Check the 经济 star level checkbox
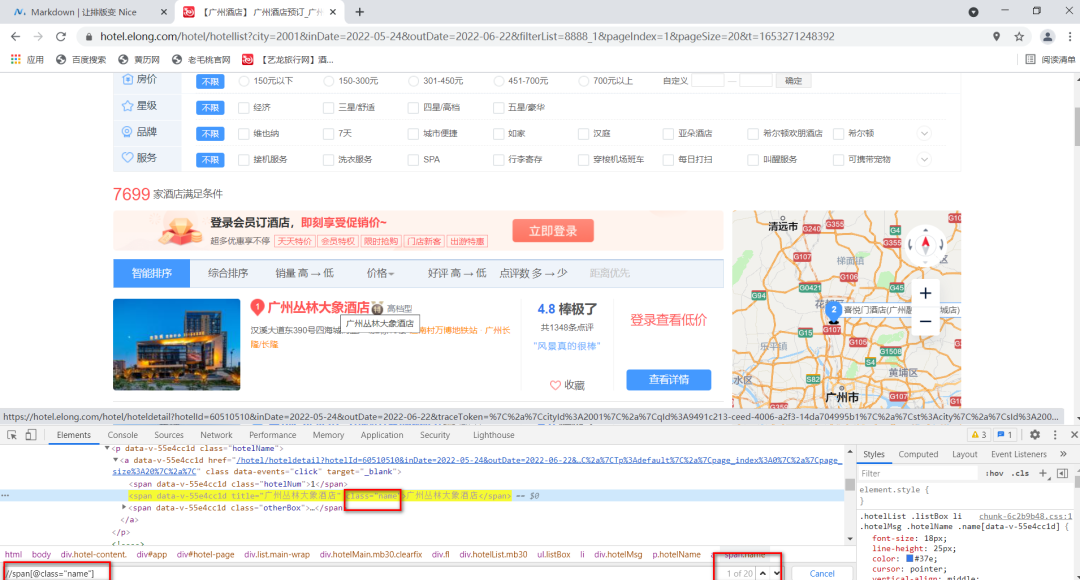Image resolution: width=1080 pixels, height=580 pixels. tap(244, 107)
